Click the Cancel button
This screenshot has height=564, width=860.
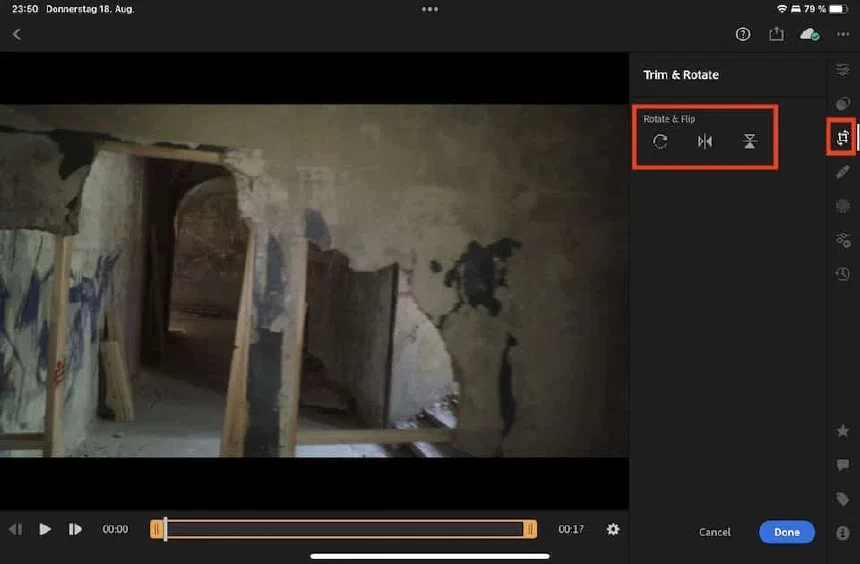715,532
